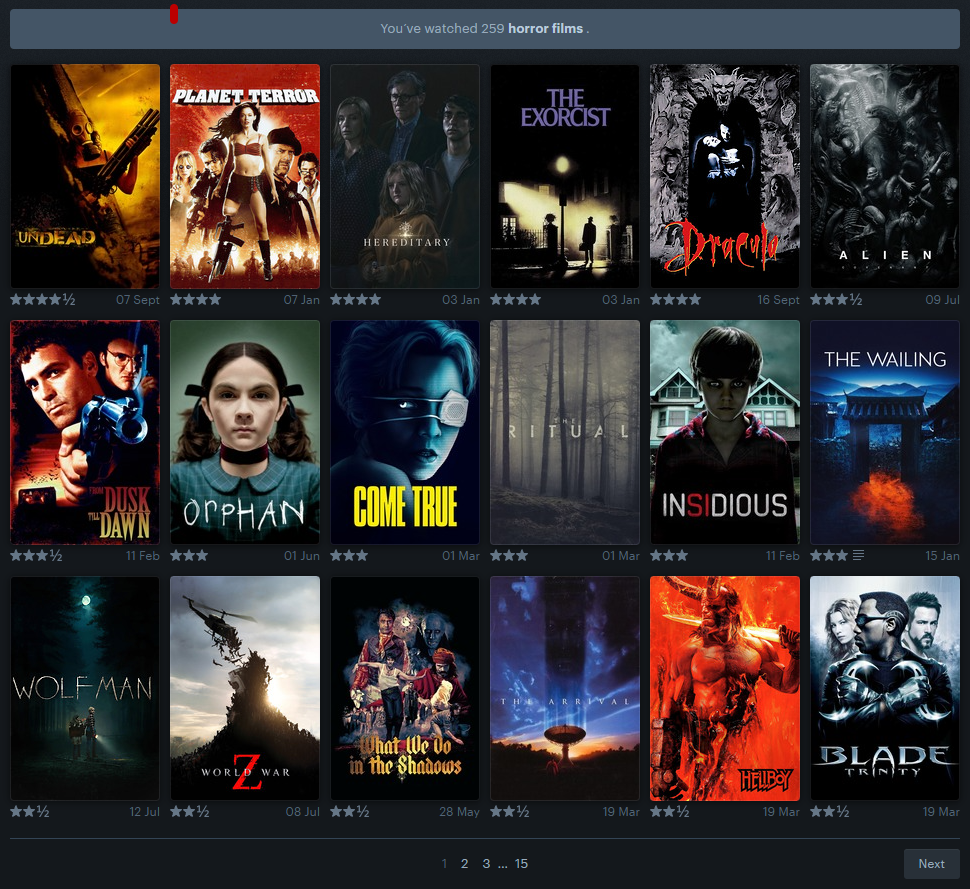Click the star rating under The Exorcist

[515, 299]
